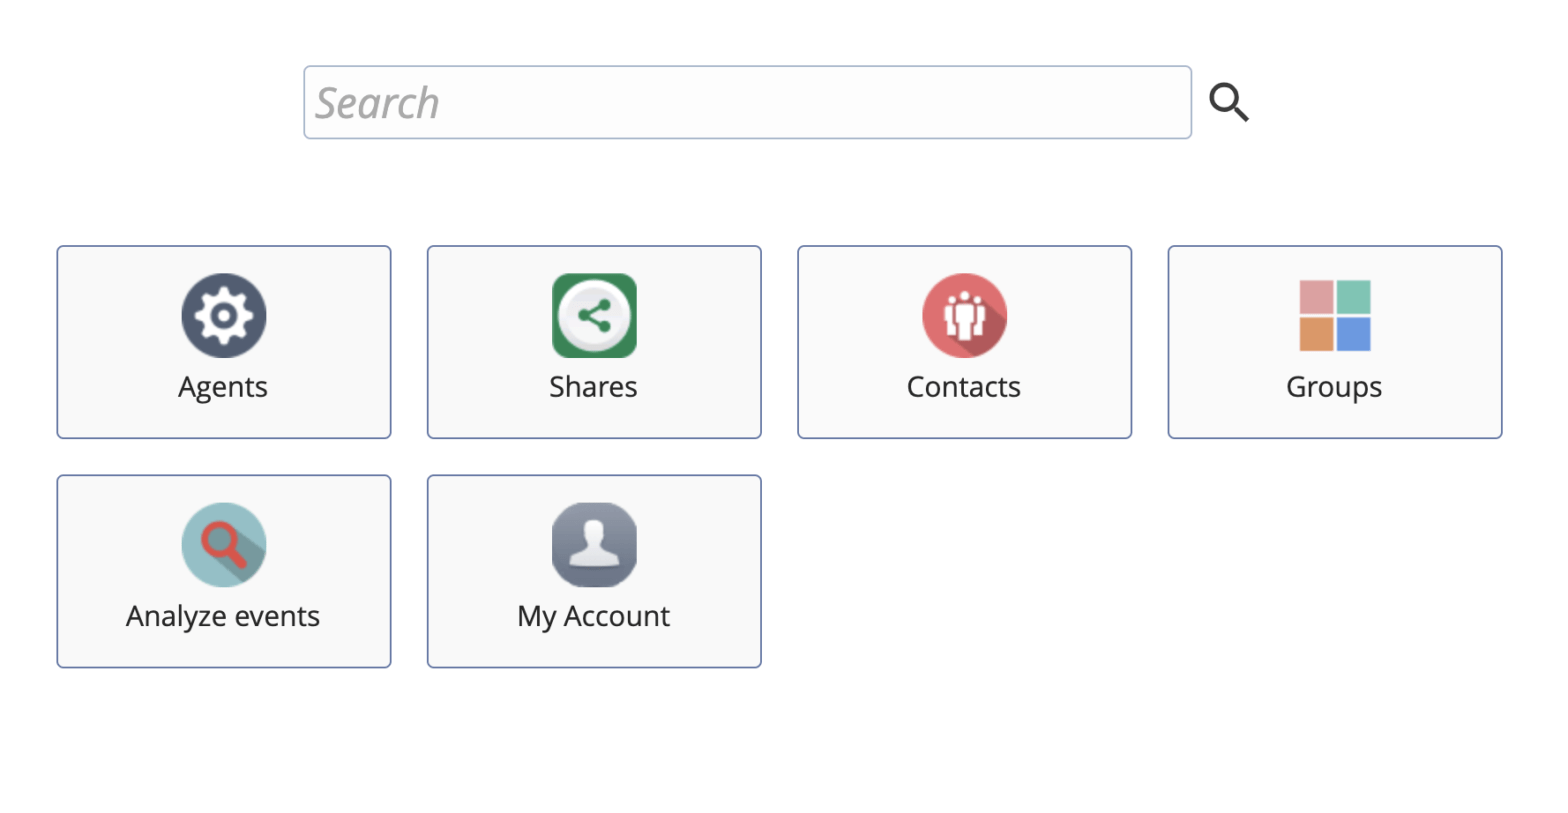Select the Shares label text
Viewport: 1568px width, 813px height.
click(593, 387)
